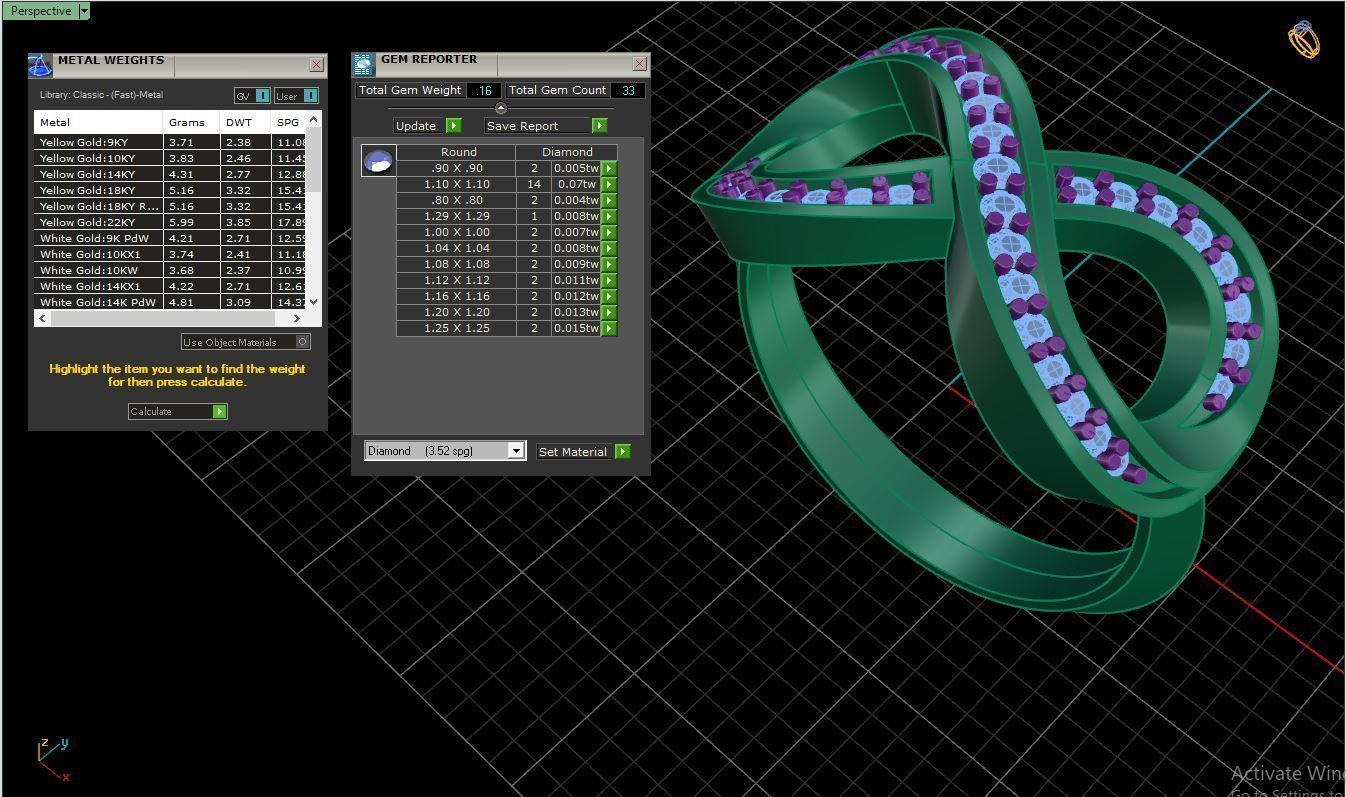The width and height of the screenshot is (1346, 797).
Task: Click the Metal column header
Action: [x=98, y=122]
